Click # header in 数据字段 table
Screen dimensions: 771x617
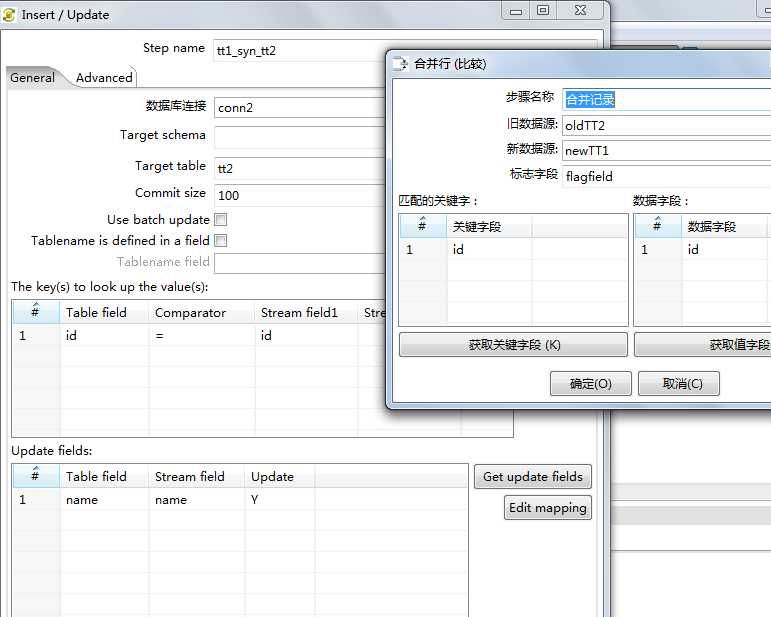coord(658,226)
